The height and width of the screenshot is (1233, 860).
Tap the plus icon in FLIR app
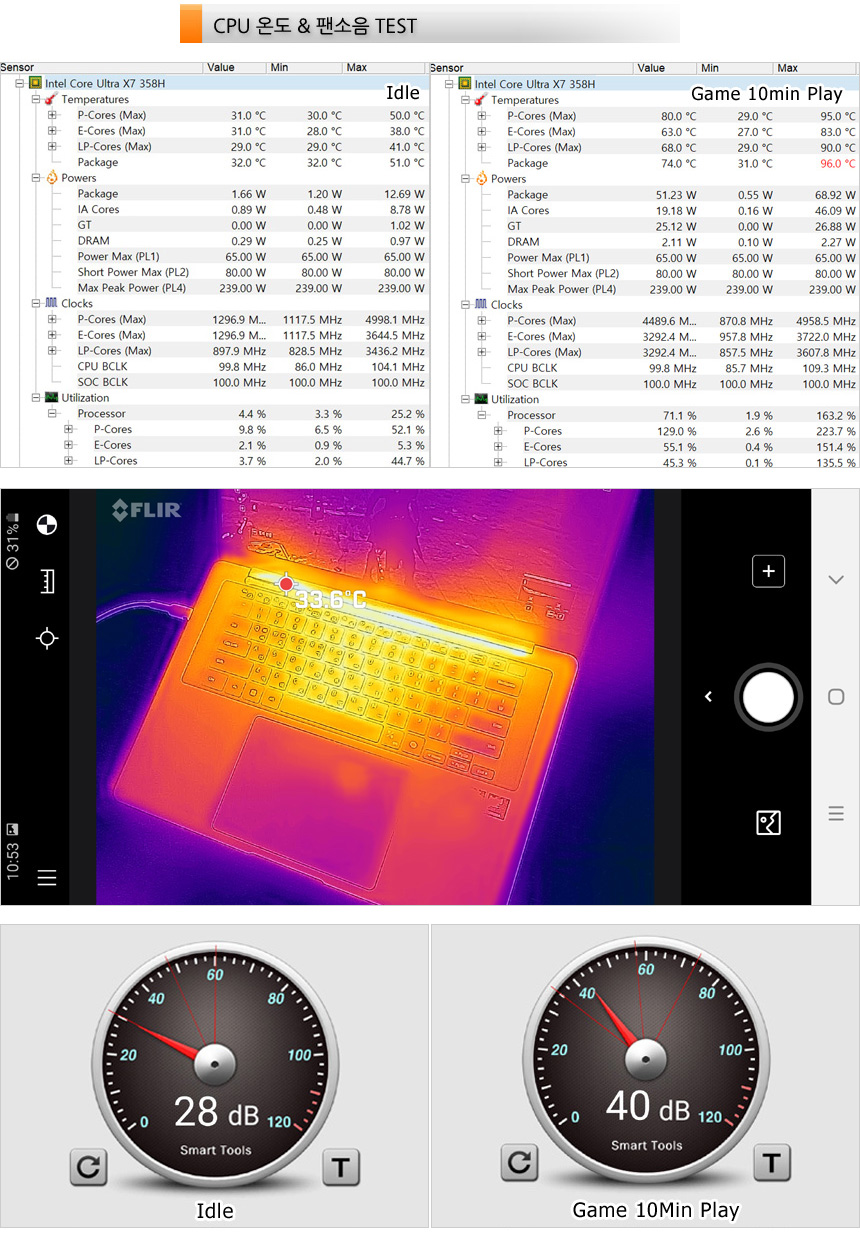click(768, 571)
